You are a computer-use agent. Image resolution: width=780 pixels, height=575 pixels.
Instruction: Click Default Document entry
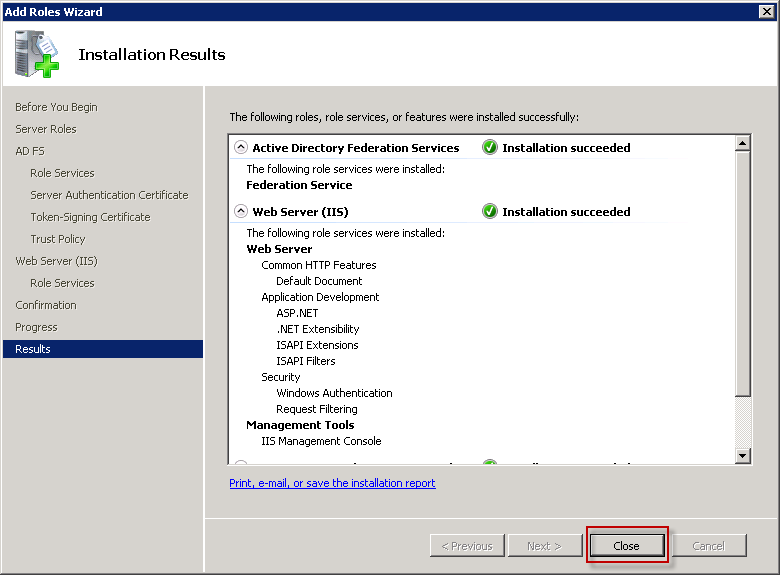[x=319, y=281]
